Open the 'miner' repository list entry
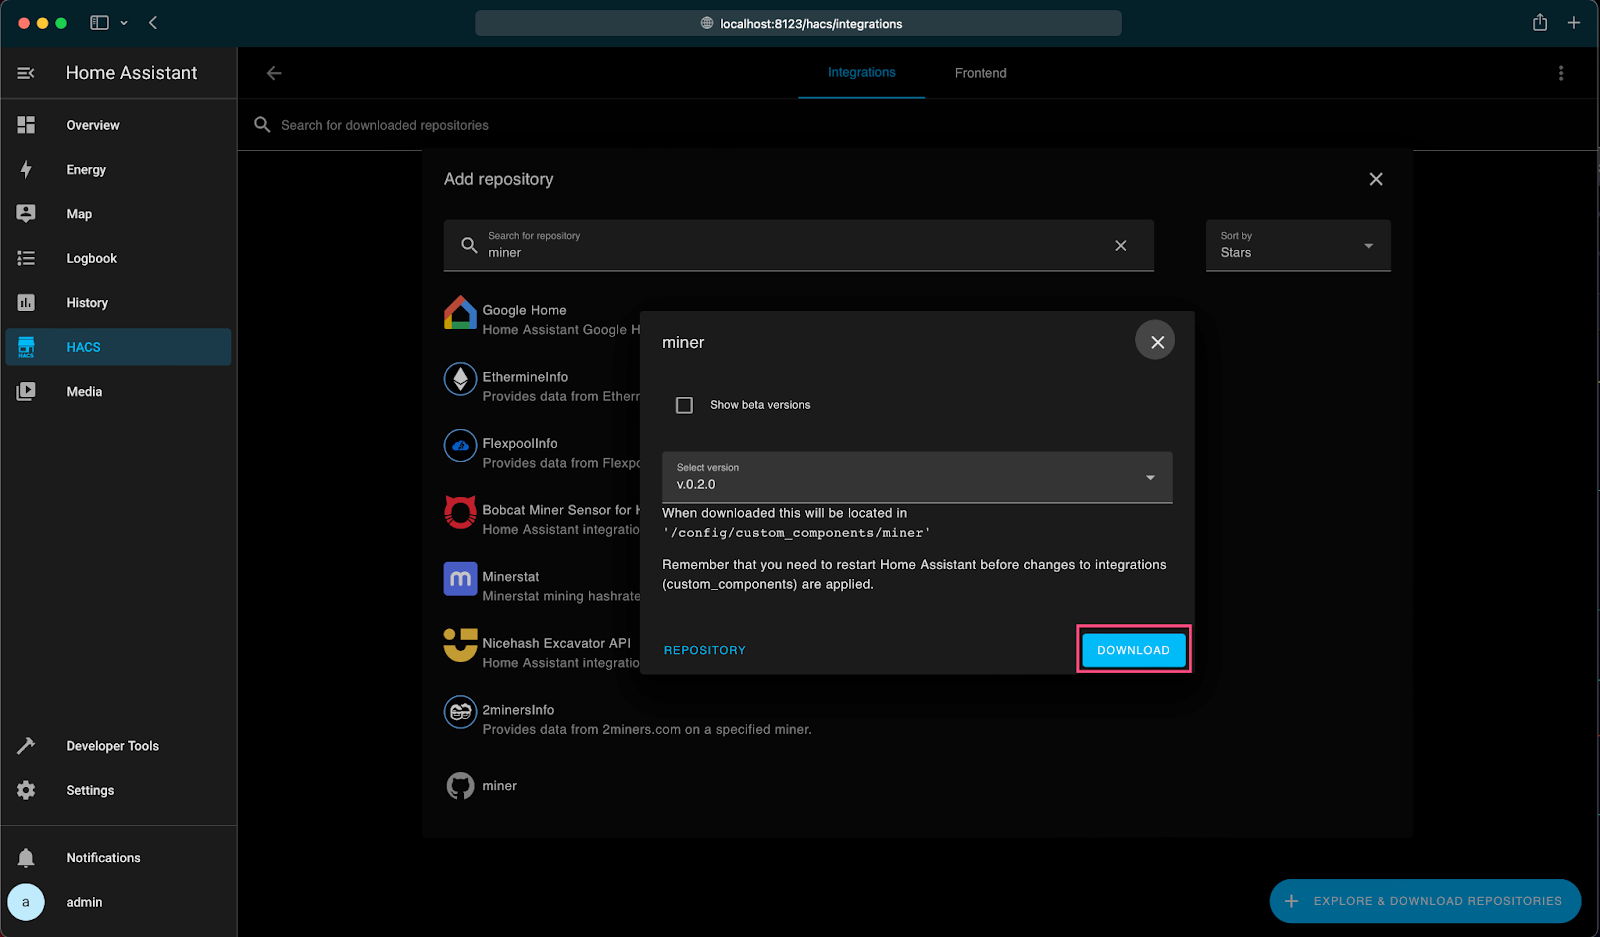The width and height of the screenshot is (1600, 937). pos(918,786)
